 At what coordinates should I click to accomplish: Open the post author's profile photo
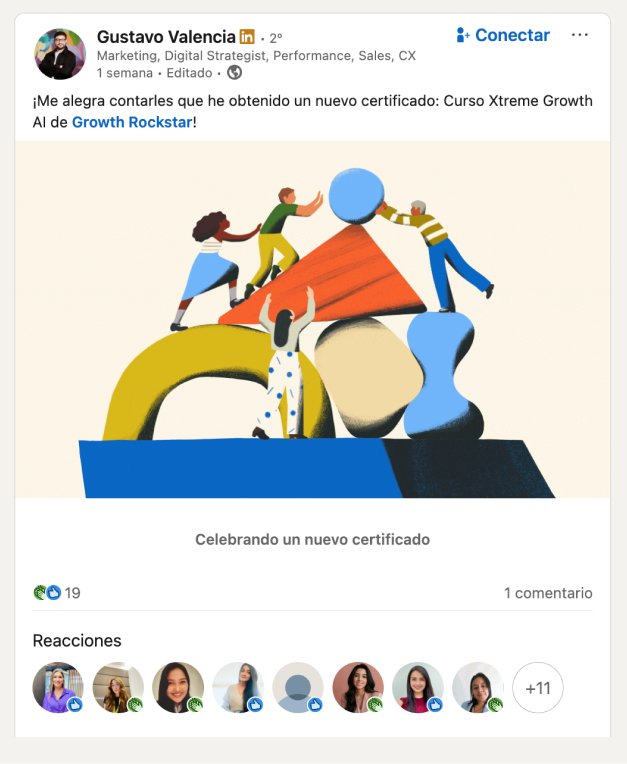[x=60, y=54]
